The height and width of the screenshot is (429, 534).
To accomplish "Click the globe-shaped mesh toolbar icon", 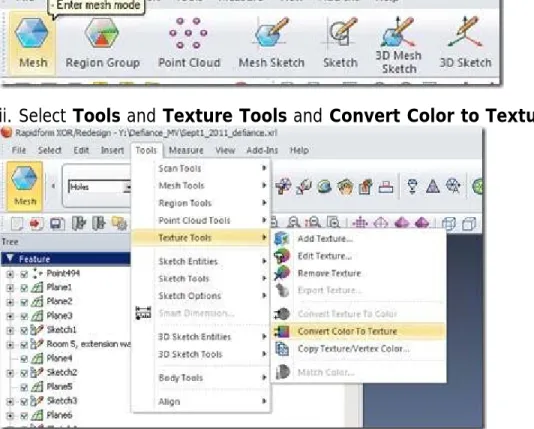I will 324,187.
